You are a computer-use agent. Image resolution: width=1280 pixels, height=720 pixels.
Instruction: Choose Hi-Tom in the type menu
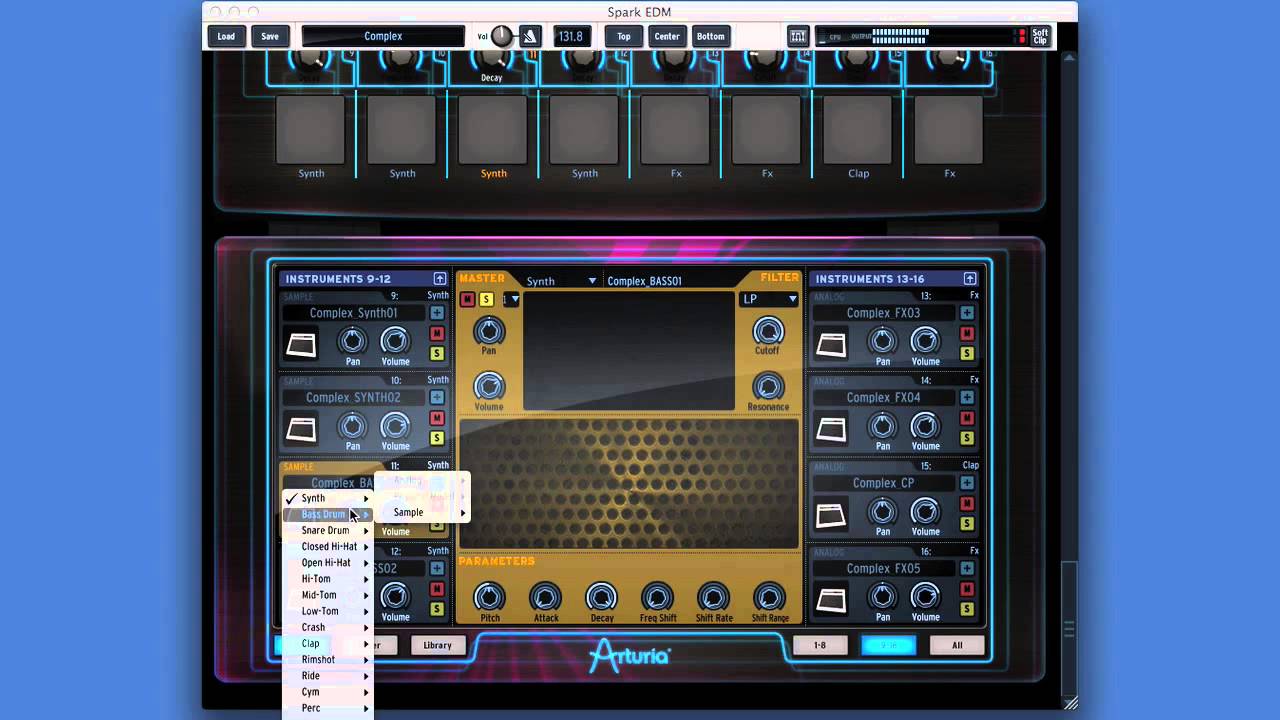(x=328, y=579)
